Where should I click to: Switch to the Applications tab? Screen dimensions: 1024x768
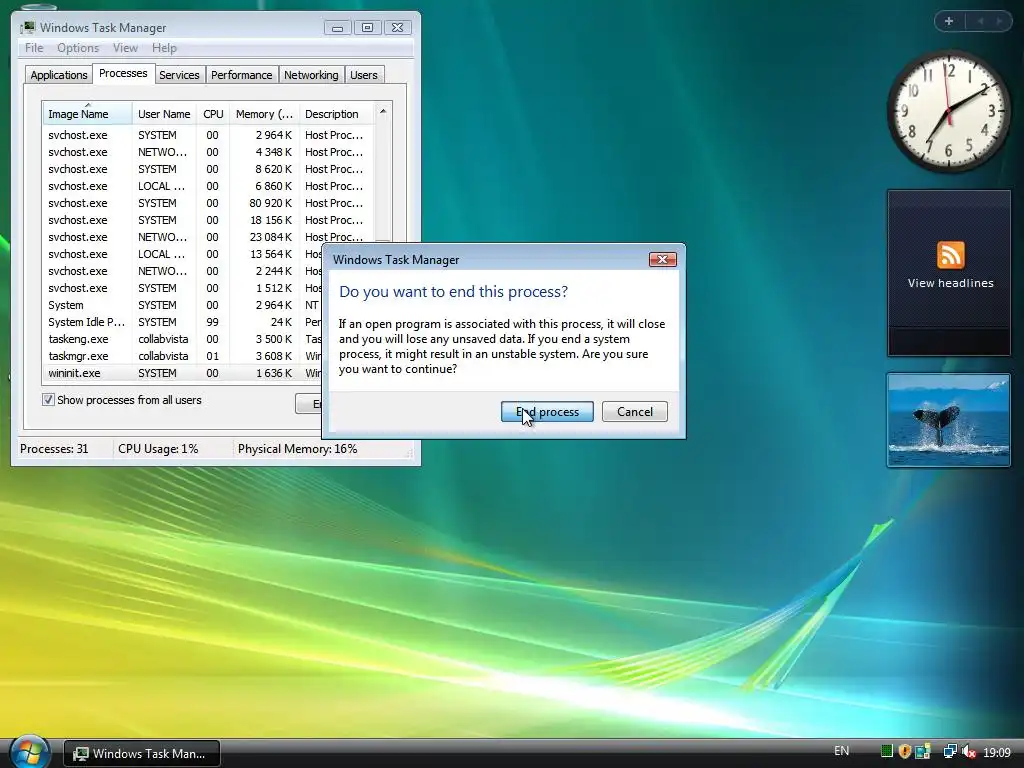click(x=59, y=75)
